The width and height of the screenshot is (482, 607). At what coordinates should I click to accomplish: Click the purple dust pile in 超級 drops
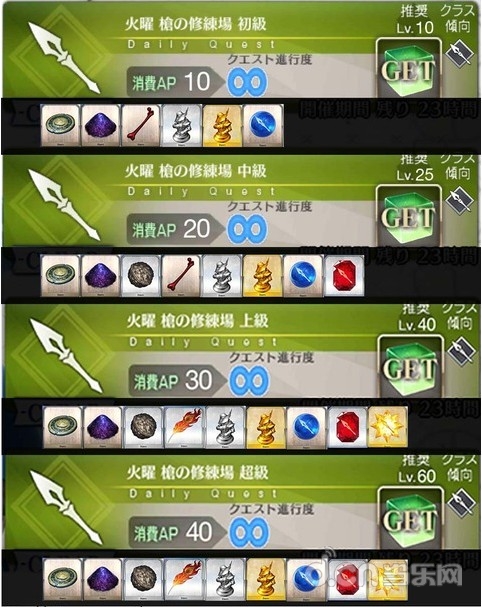coord(103,578)
